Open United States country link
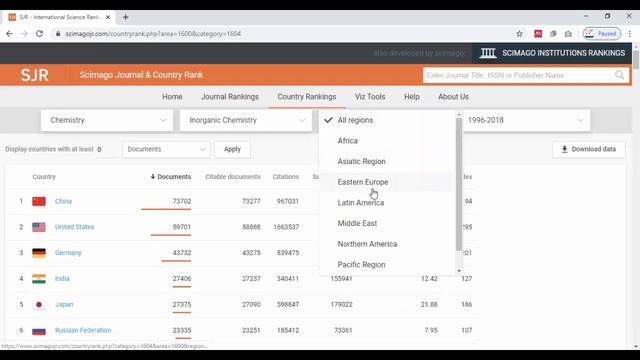The image size is (640, 360). (74, 227)
